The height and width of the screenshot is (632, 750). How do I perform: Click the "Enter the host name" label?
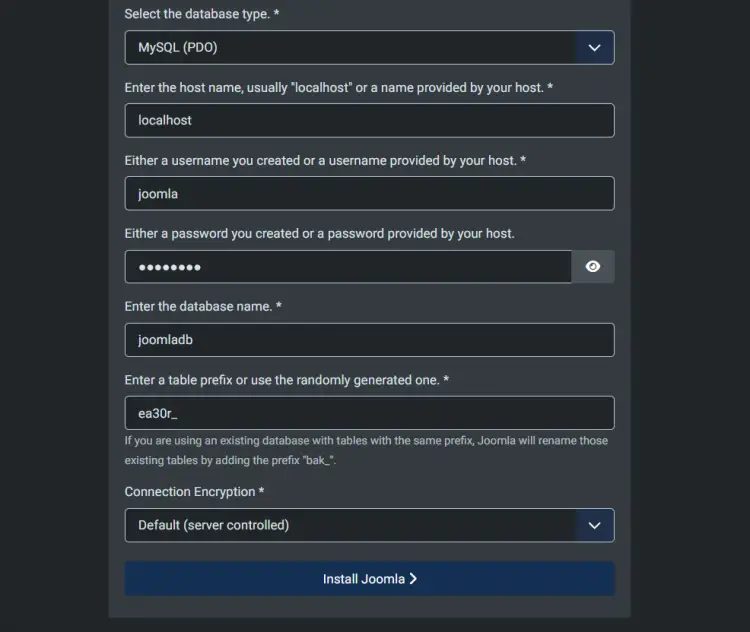338,88
